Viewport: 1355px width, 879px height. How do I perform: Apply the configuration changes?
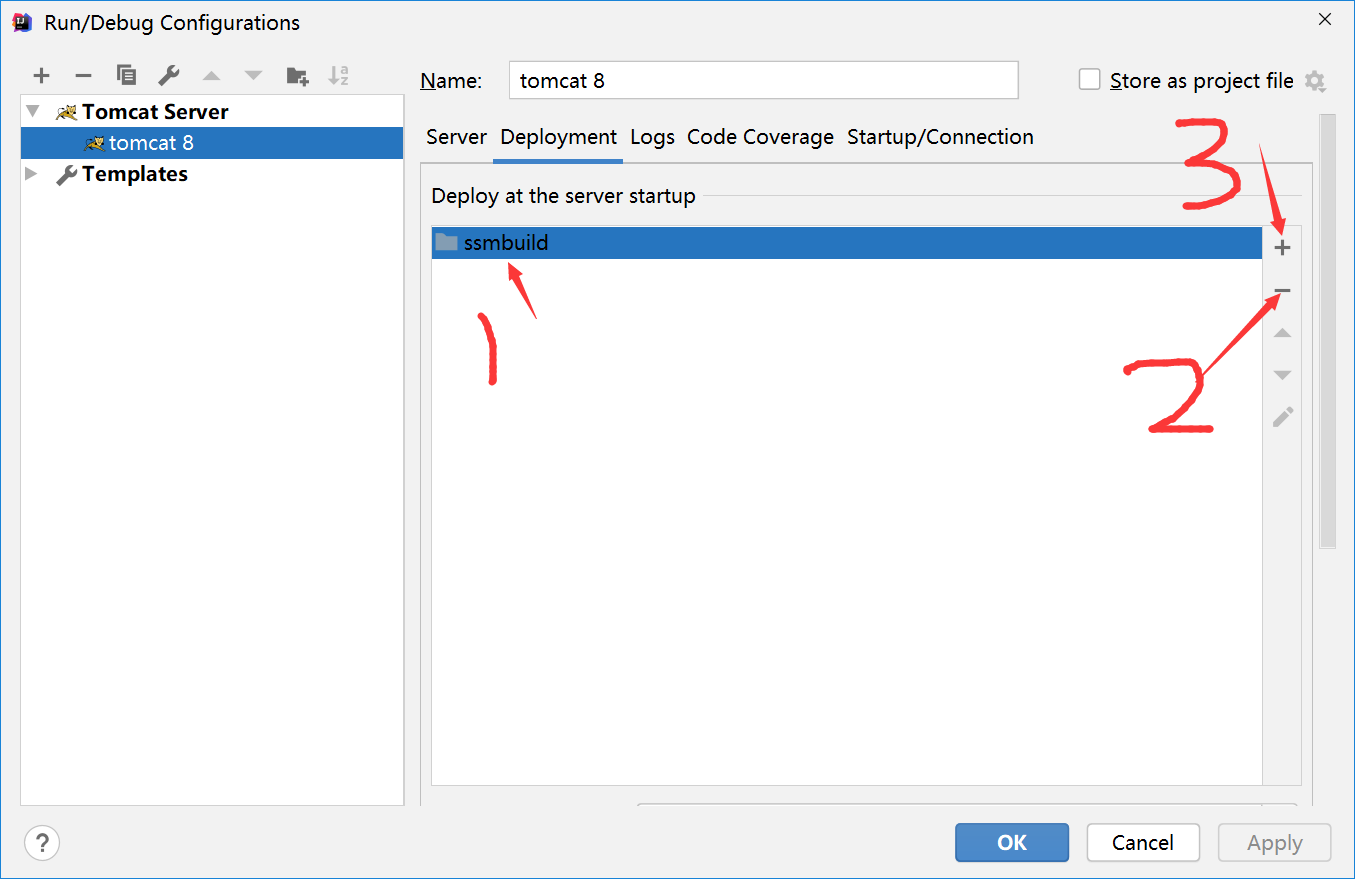(x=1274, y=843)
